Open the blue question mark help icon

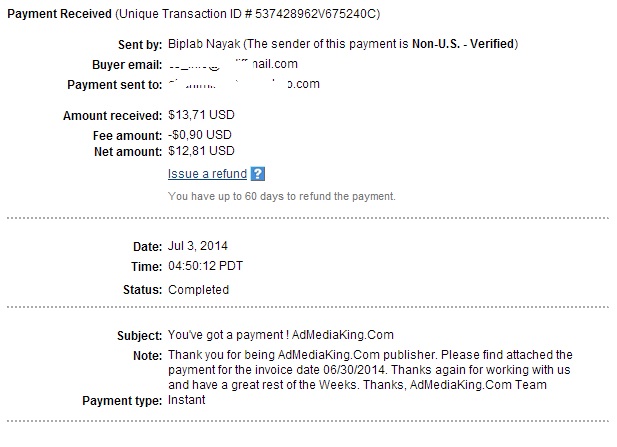(258, 174)
